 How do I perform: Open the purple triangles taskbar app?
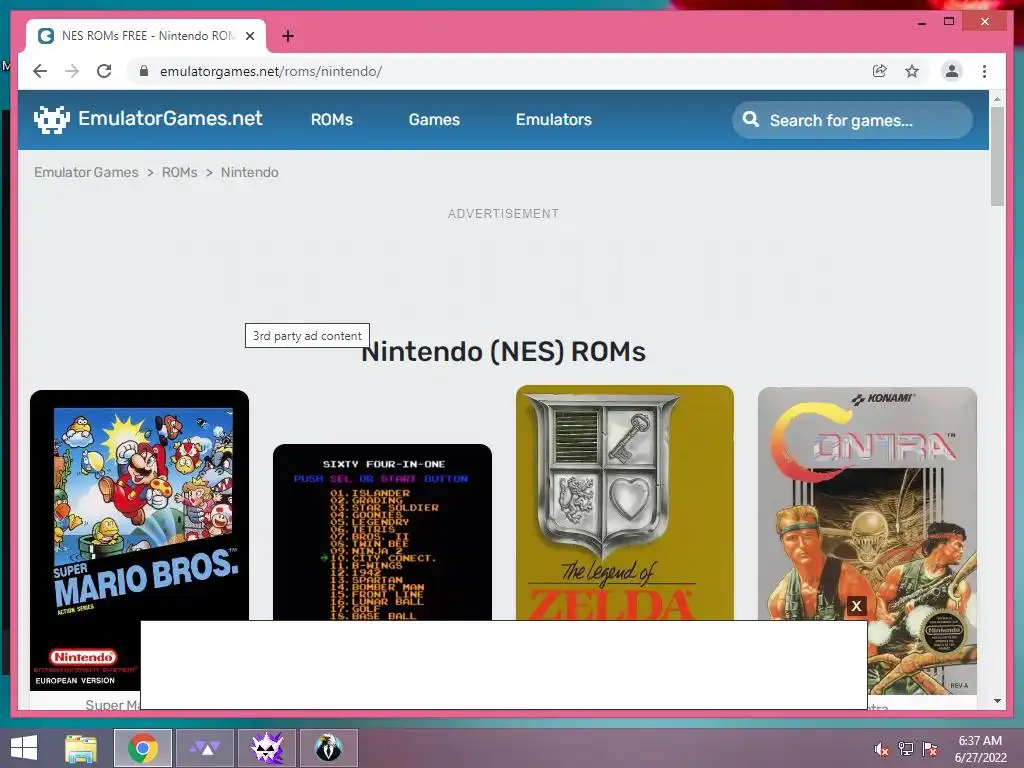click(205, 748)
